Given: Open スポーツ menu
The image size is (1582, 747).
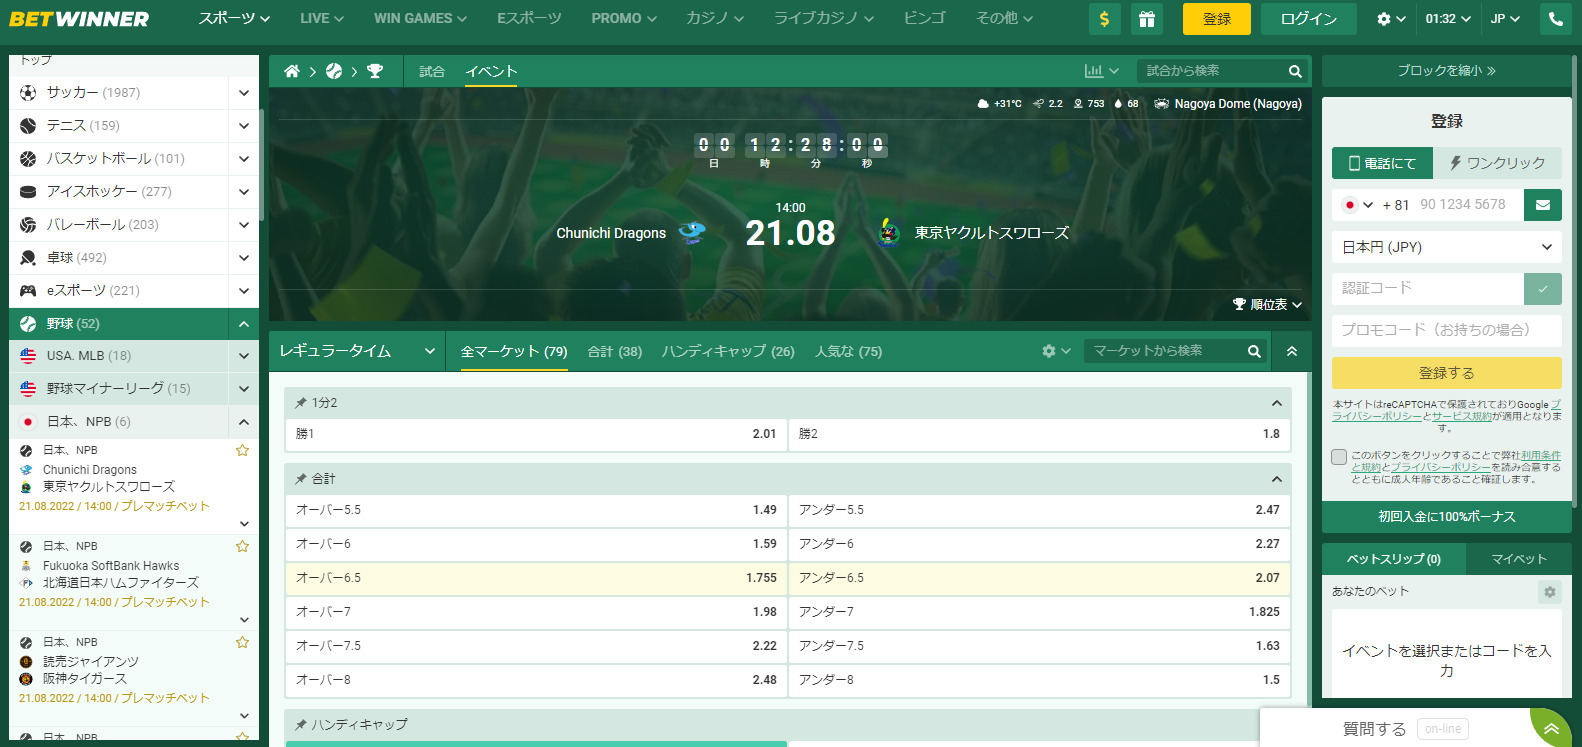Looking at the screenshot, I should tap(234, 19).
